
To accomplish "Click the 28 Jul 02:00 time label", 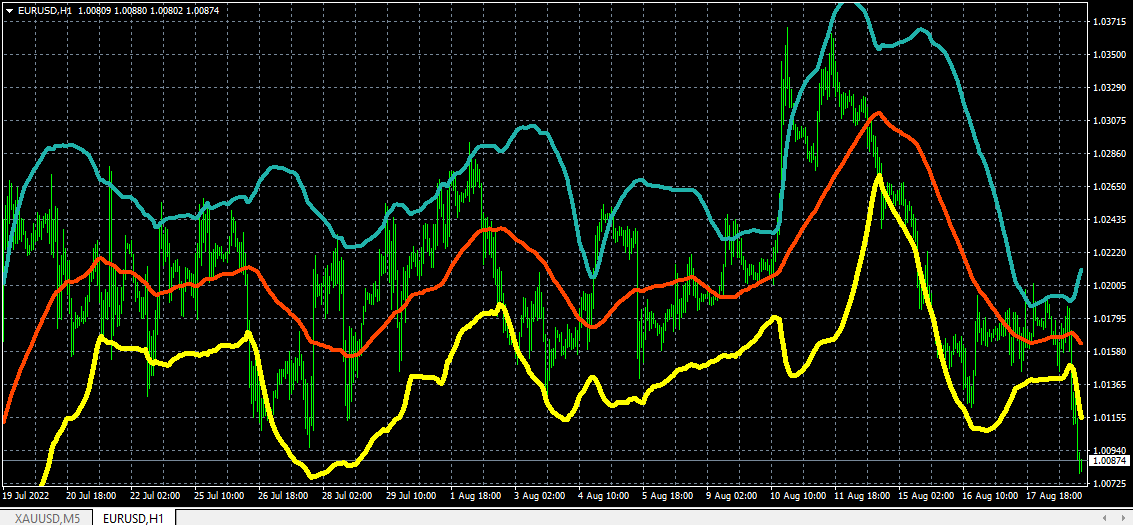I will pos(347,496).
